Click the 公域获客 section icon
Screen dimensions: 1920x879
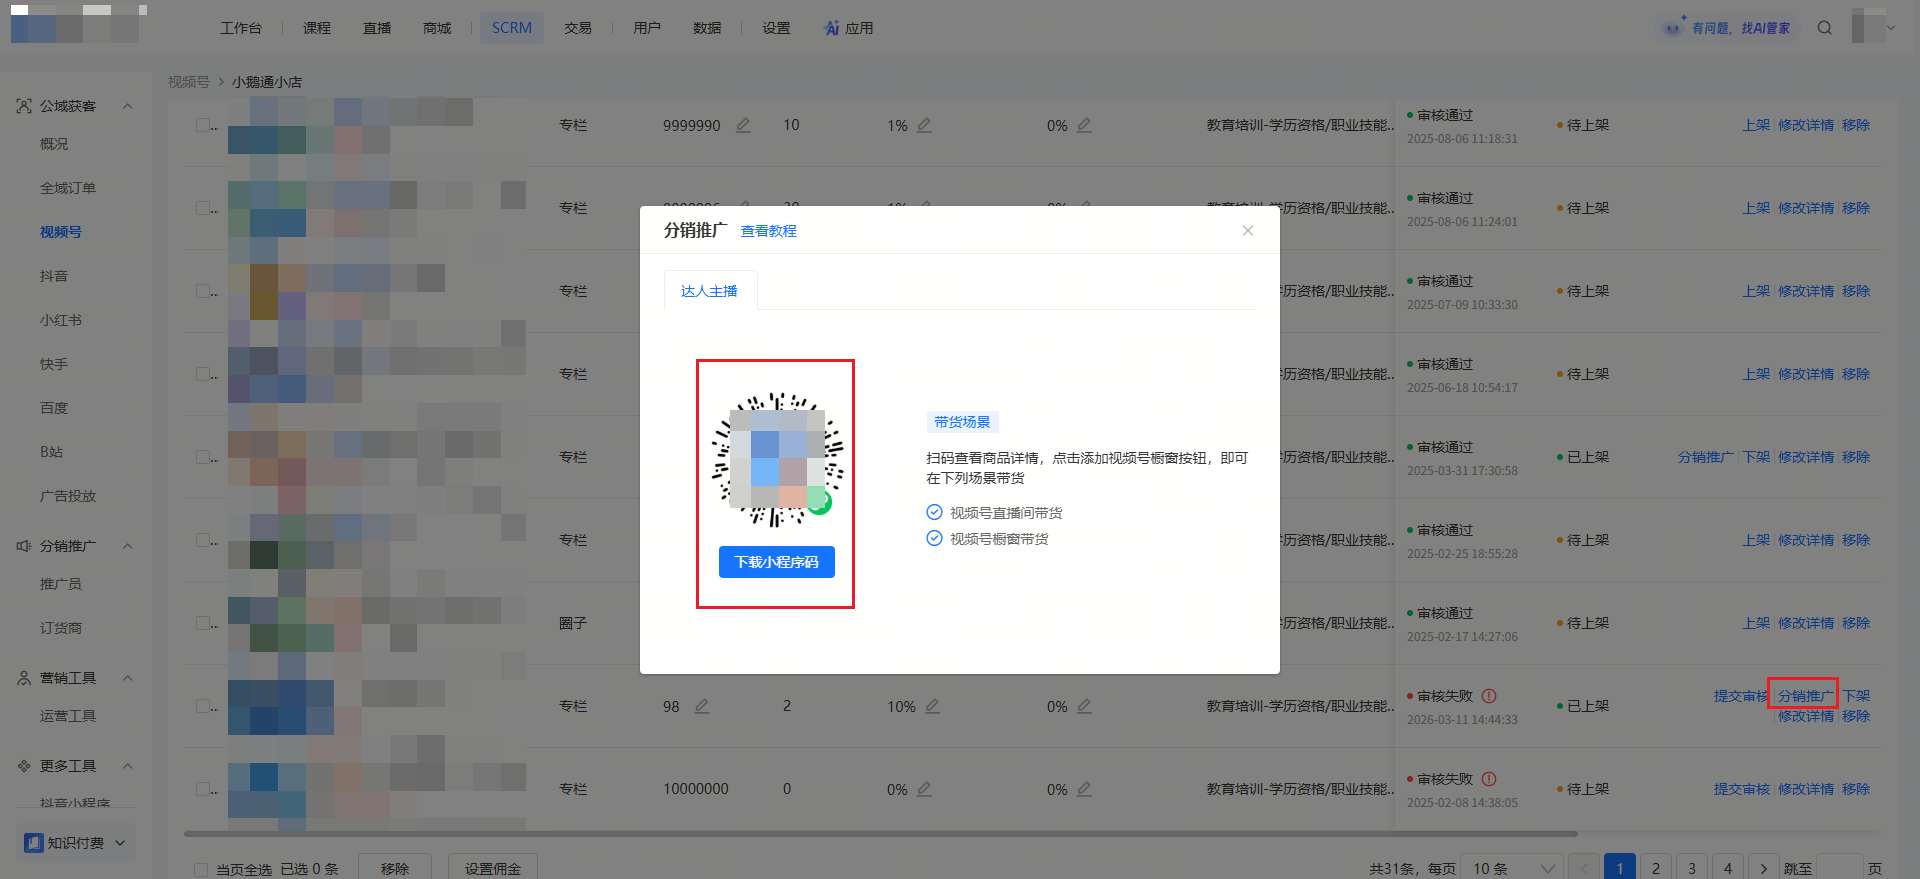point(24,106)
